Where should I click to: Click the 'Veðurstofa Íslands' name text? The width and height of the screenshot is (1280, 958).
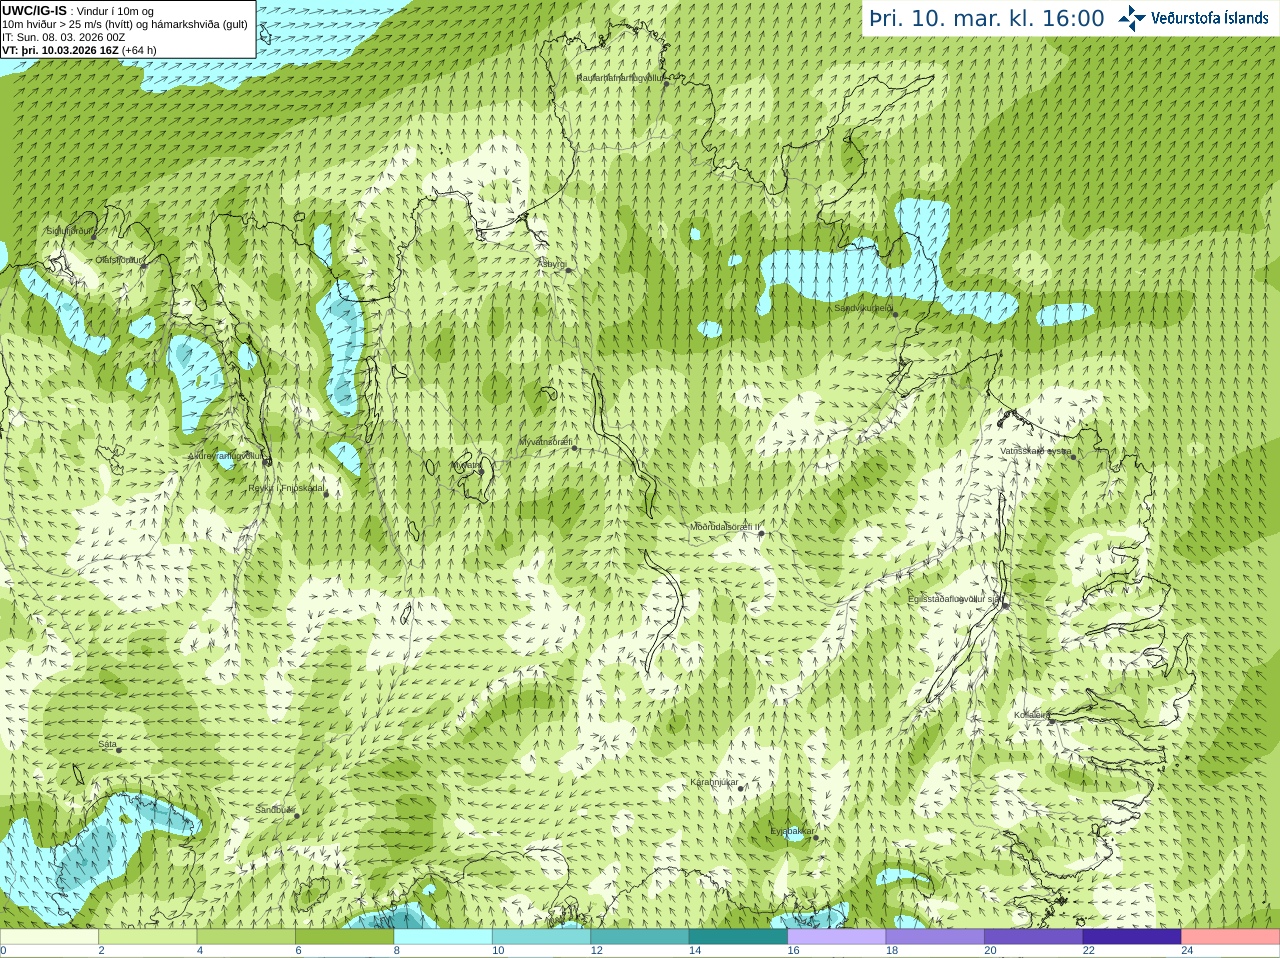[1210, 18]
